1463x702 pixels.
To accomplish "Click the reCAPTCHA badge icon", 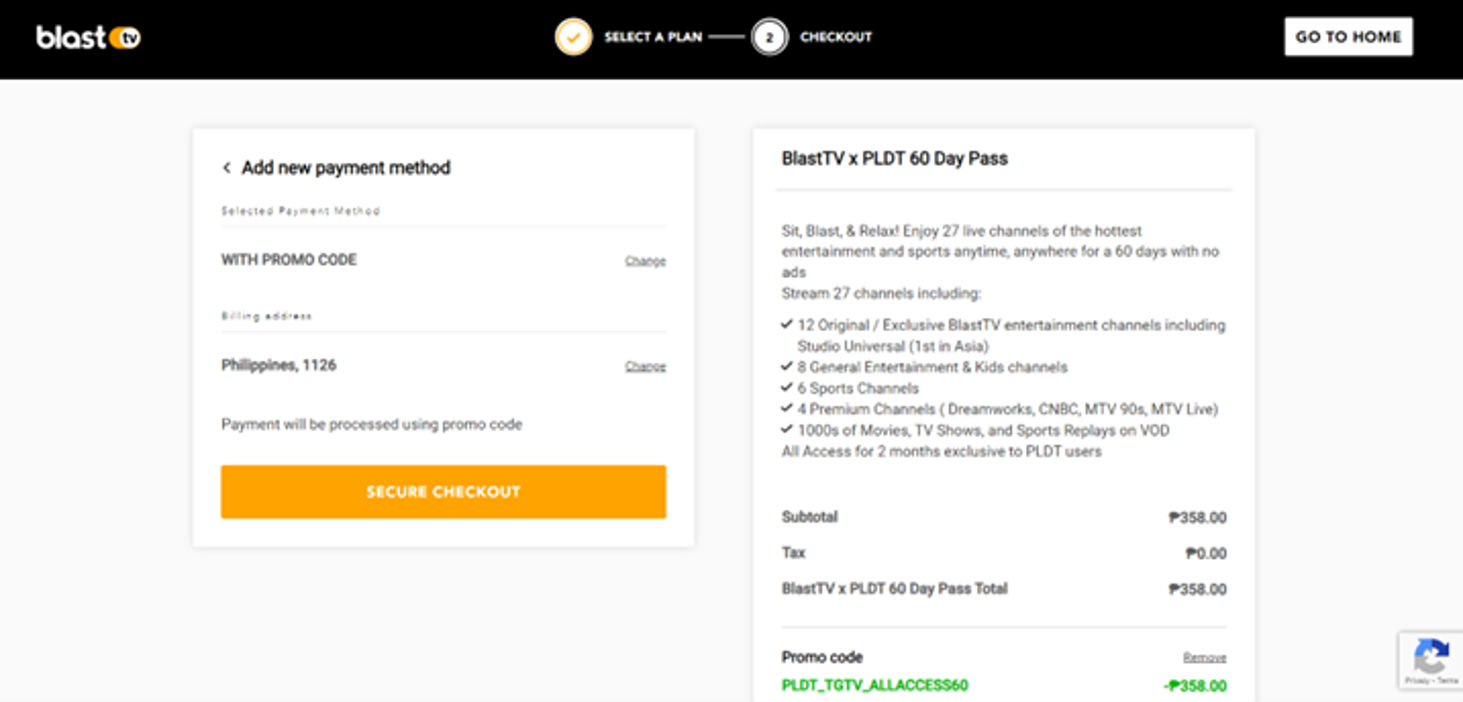I will click(1431, 657).
